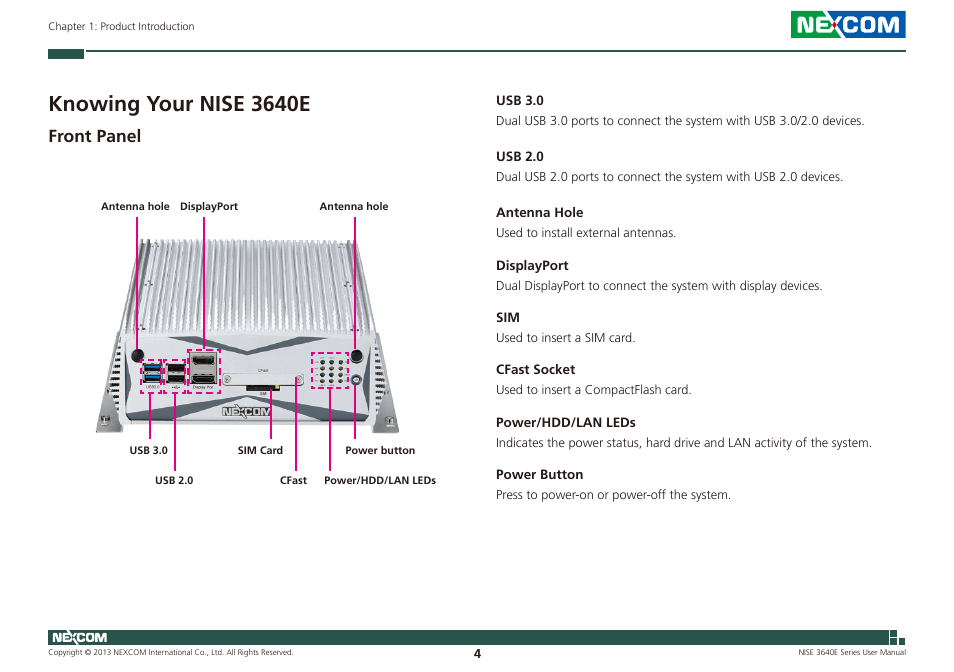Select the 'DisplayPort' description heading
954x672 pixels.
[x=532, y=266]
